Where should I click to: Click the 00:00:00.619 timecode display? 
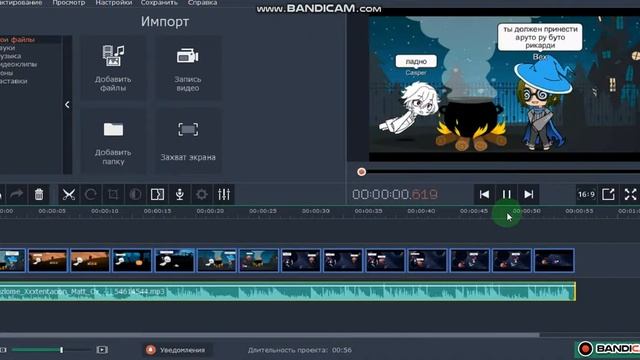[x=395, y=194]
